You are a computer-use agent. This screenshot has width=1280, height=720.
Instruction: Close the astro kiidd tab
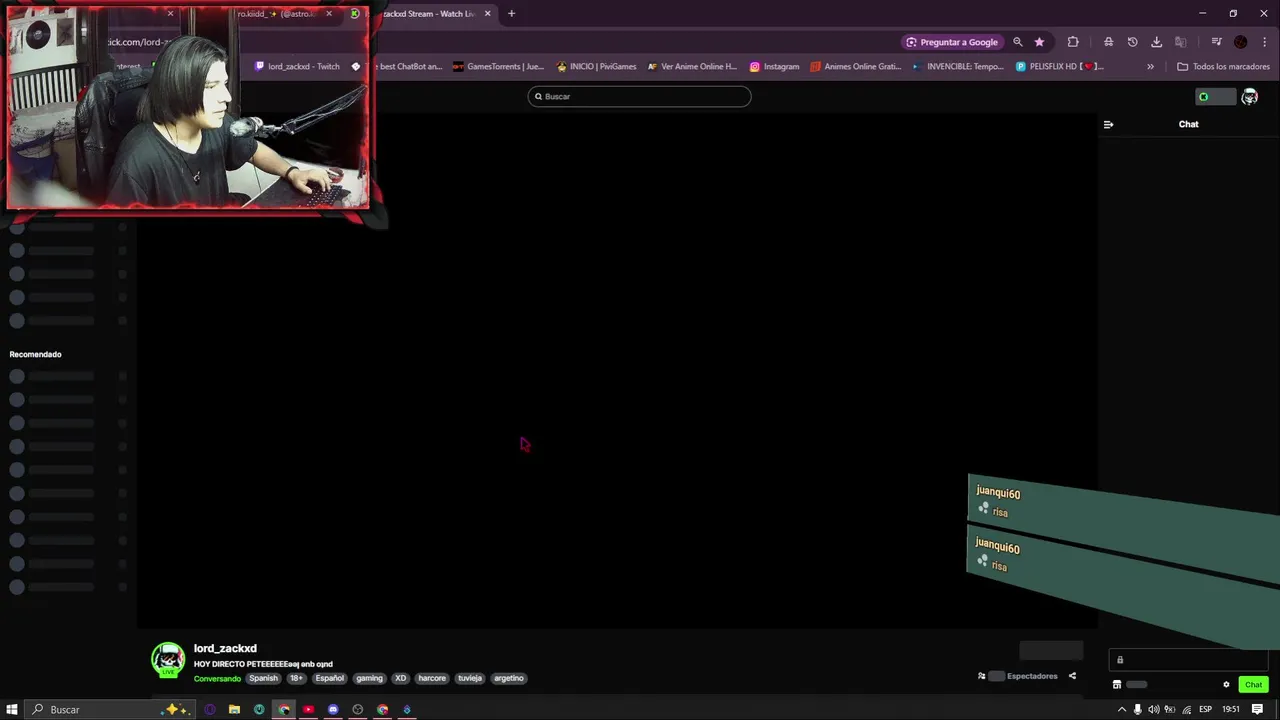point(329,14)
